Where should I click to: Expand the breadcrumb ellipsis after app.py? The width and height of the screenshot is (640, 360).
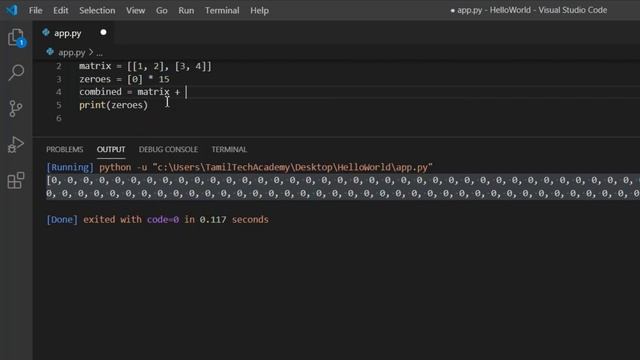[100, 53]
